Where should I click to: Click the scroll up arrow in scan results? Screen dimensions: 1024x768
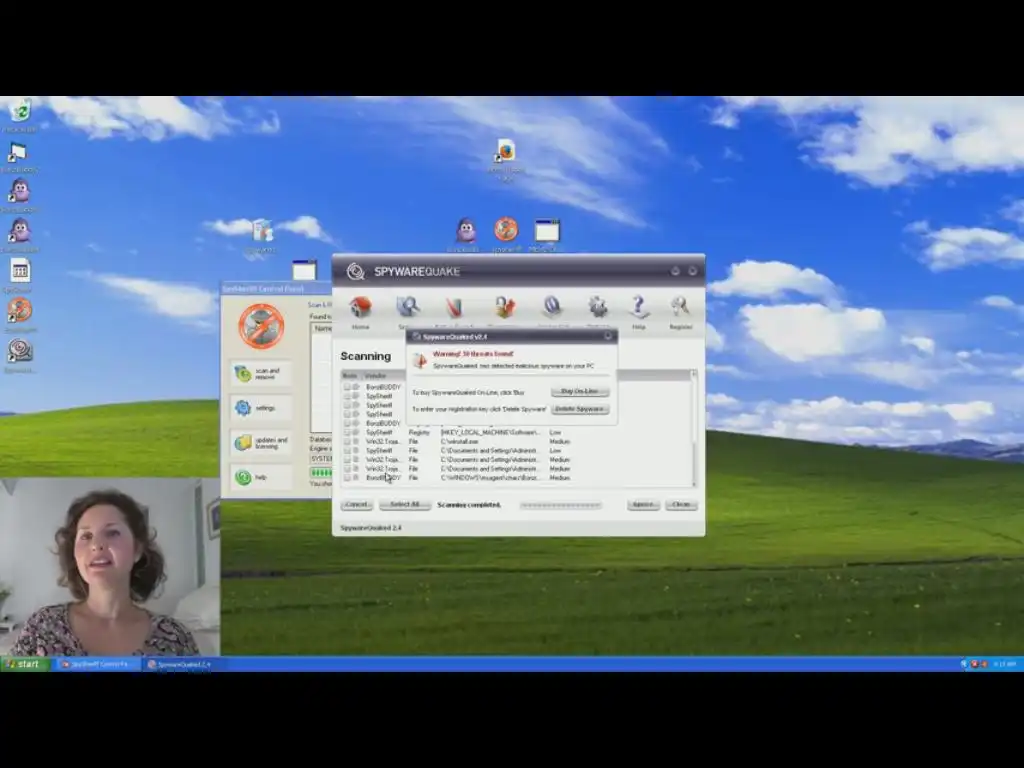(694, 374)
